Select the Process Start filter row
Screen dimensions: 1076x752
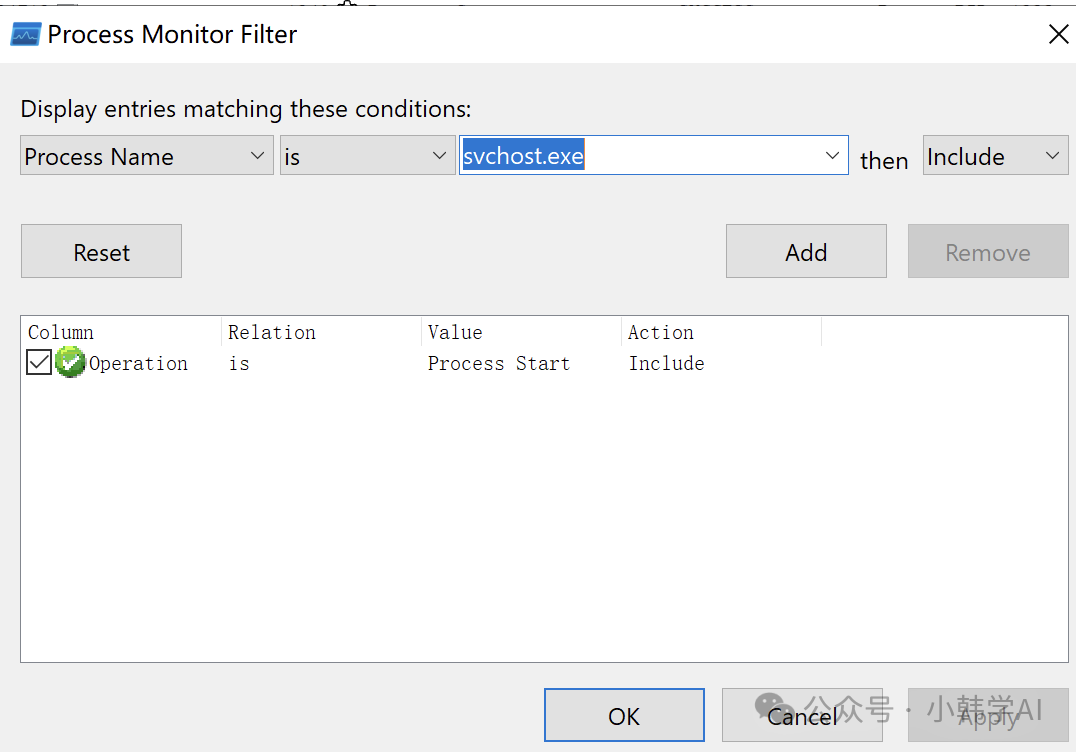tap(499, 363)
